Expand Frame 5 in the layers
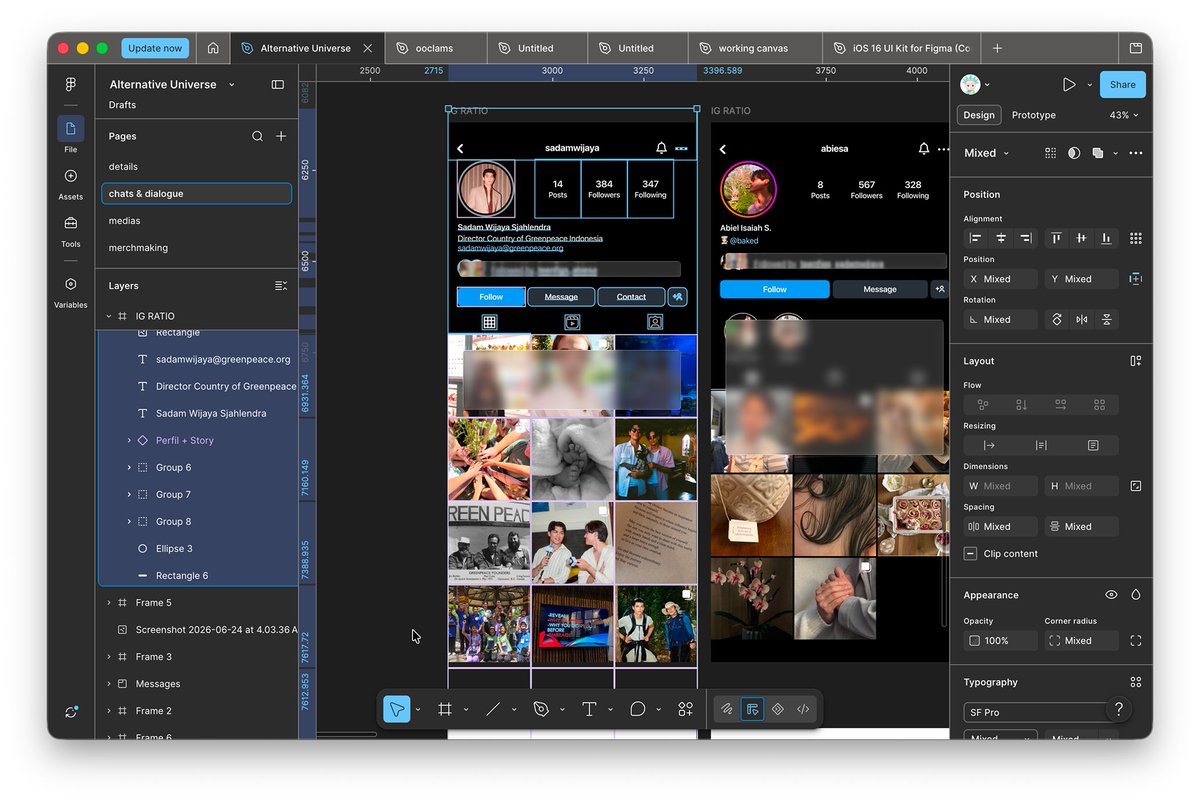Image resolution: width=1200 pixels, height=802 pixels. (109, 603)
